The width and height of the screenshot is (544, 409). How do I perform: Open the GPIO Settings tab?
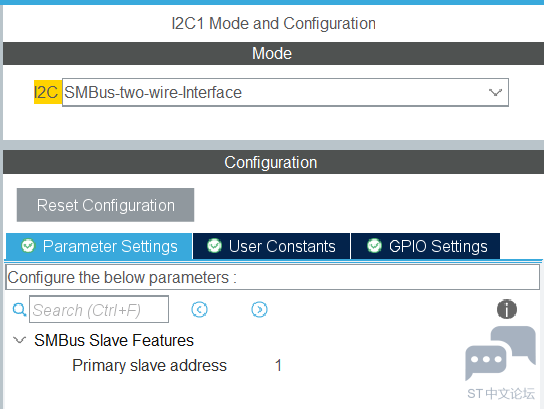coord(425,246)
